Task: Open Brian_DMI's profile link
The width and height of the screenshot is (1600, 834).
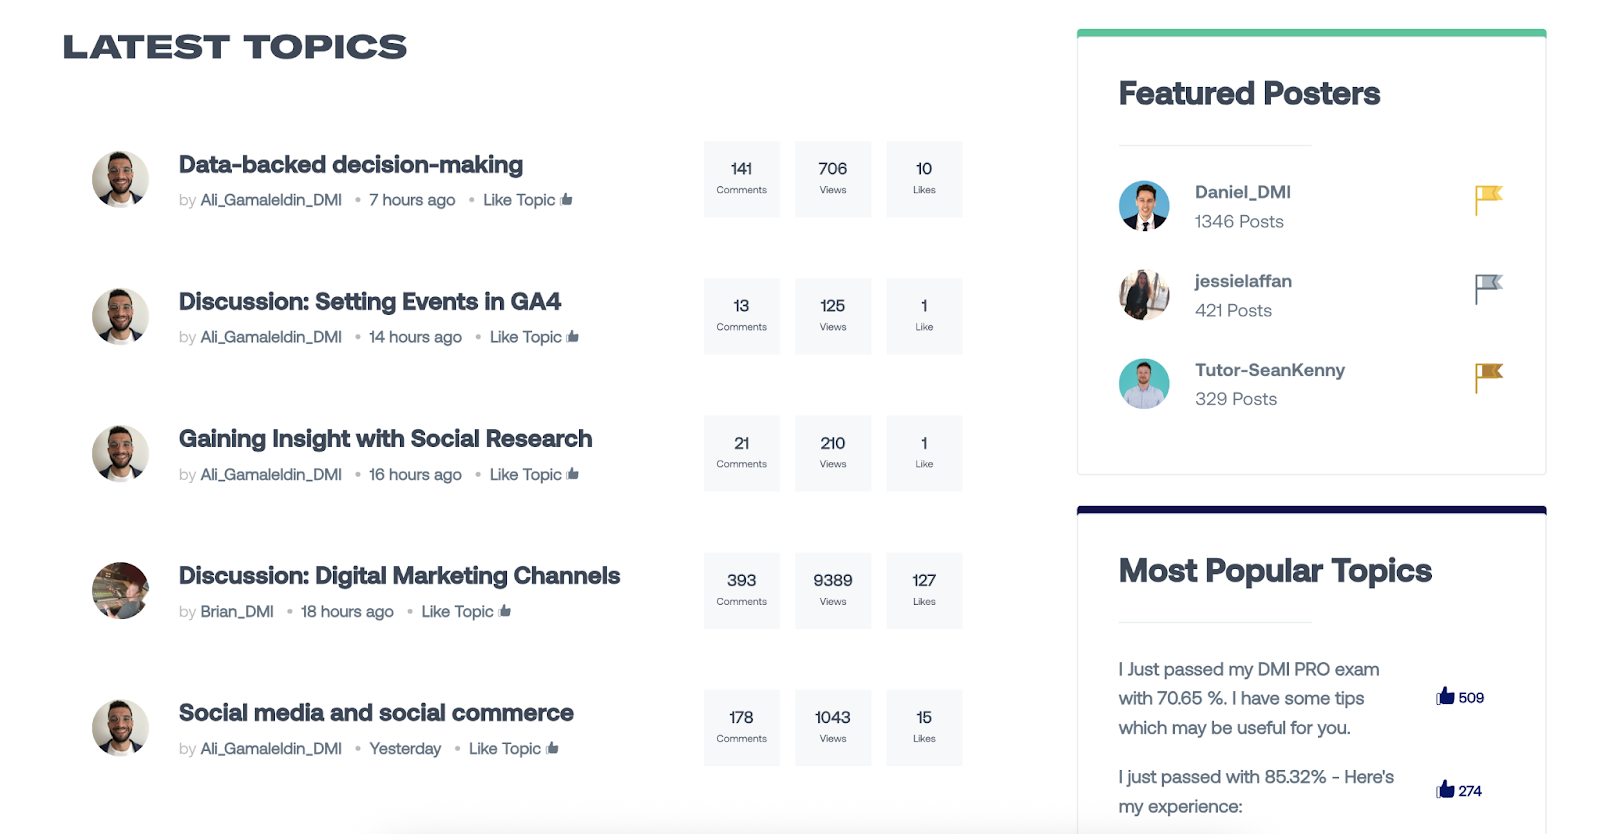Action: tap(237, 610)
